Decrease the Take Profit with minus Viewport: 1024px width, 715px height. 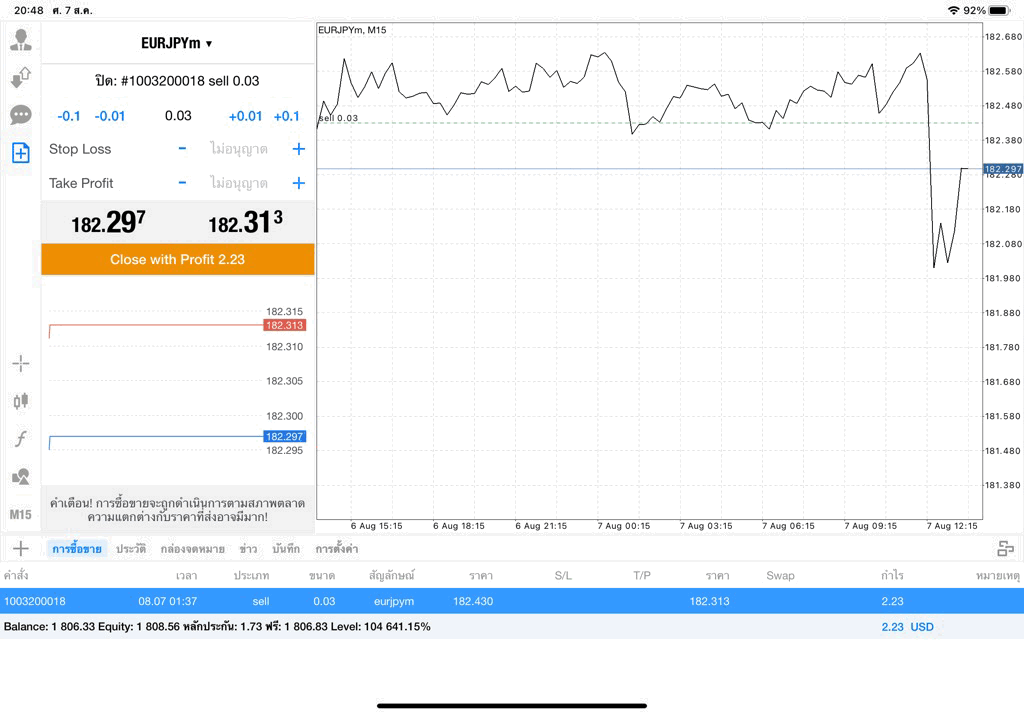pyautogui.click(x=182, y=183)
